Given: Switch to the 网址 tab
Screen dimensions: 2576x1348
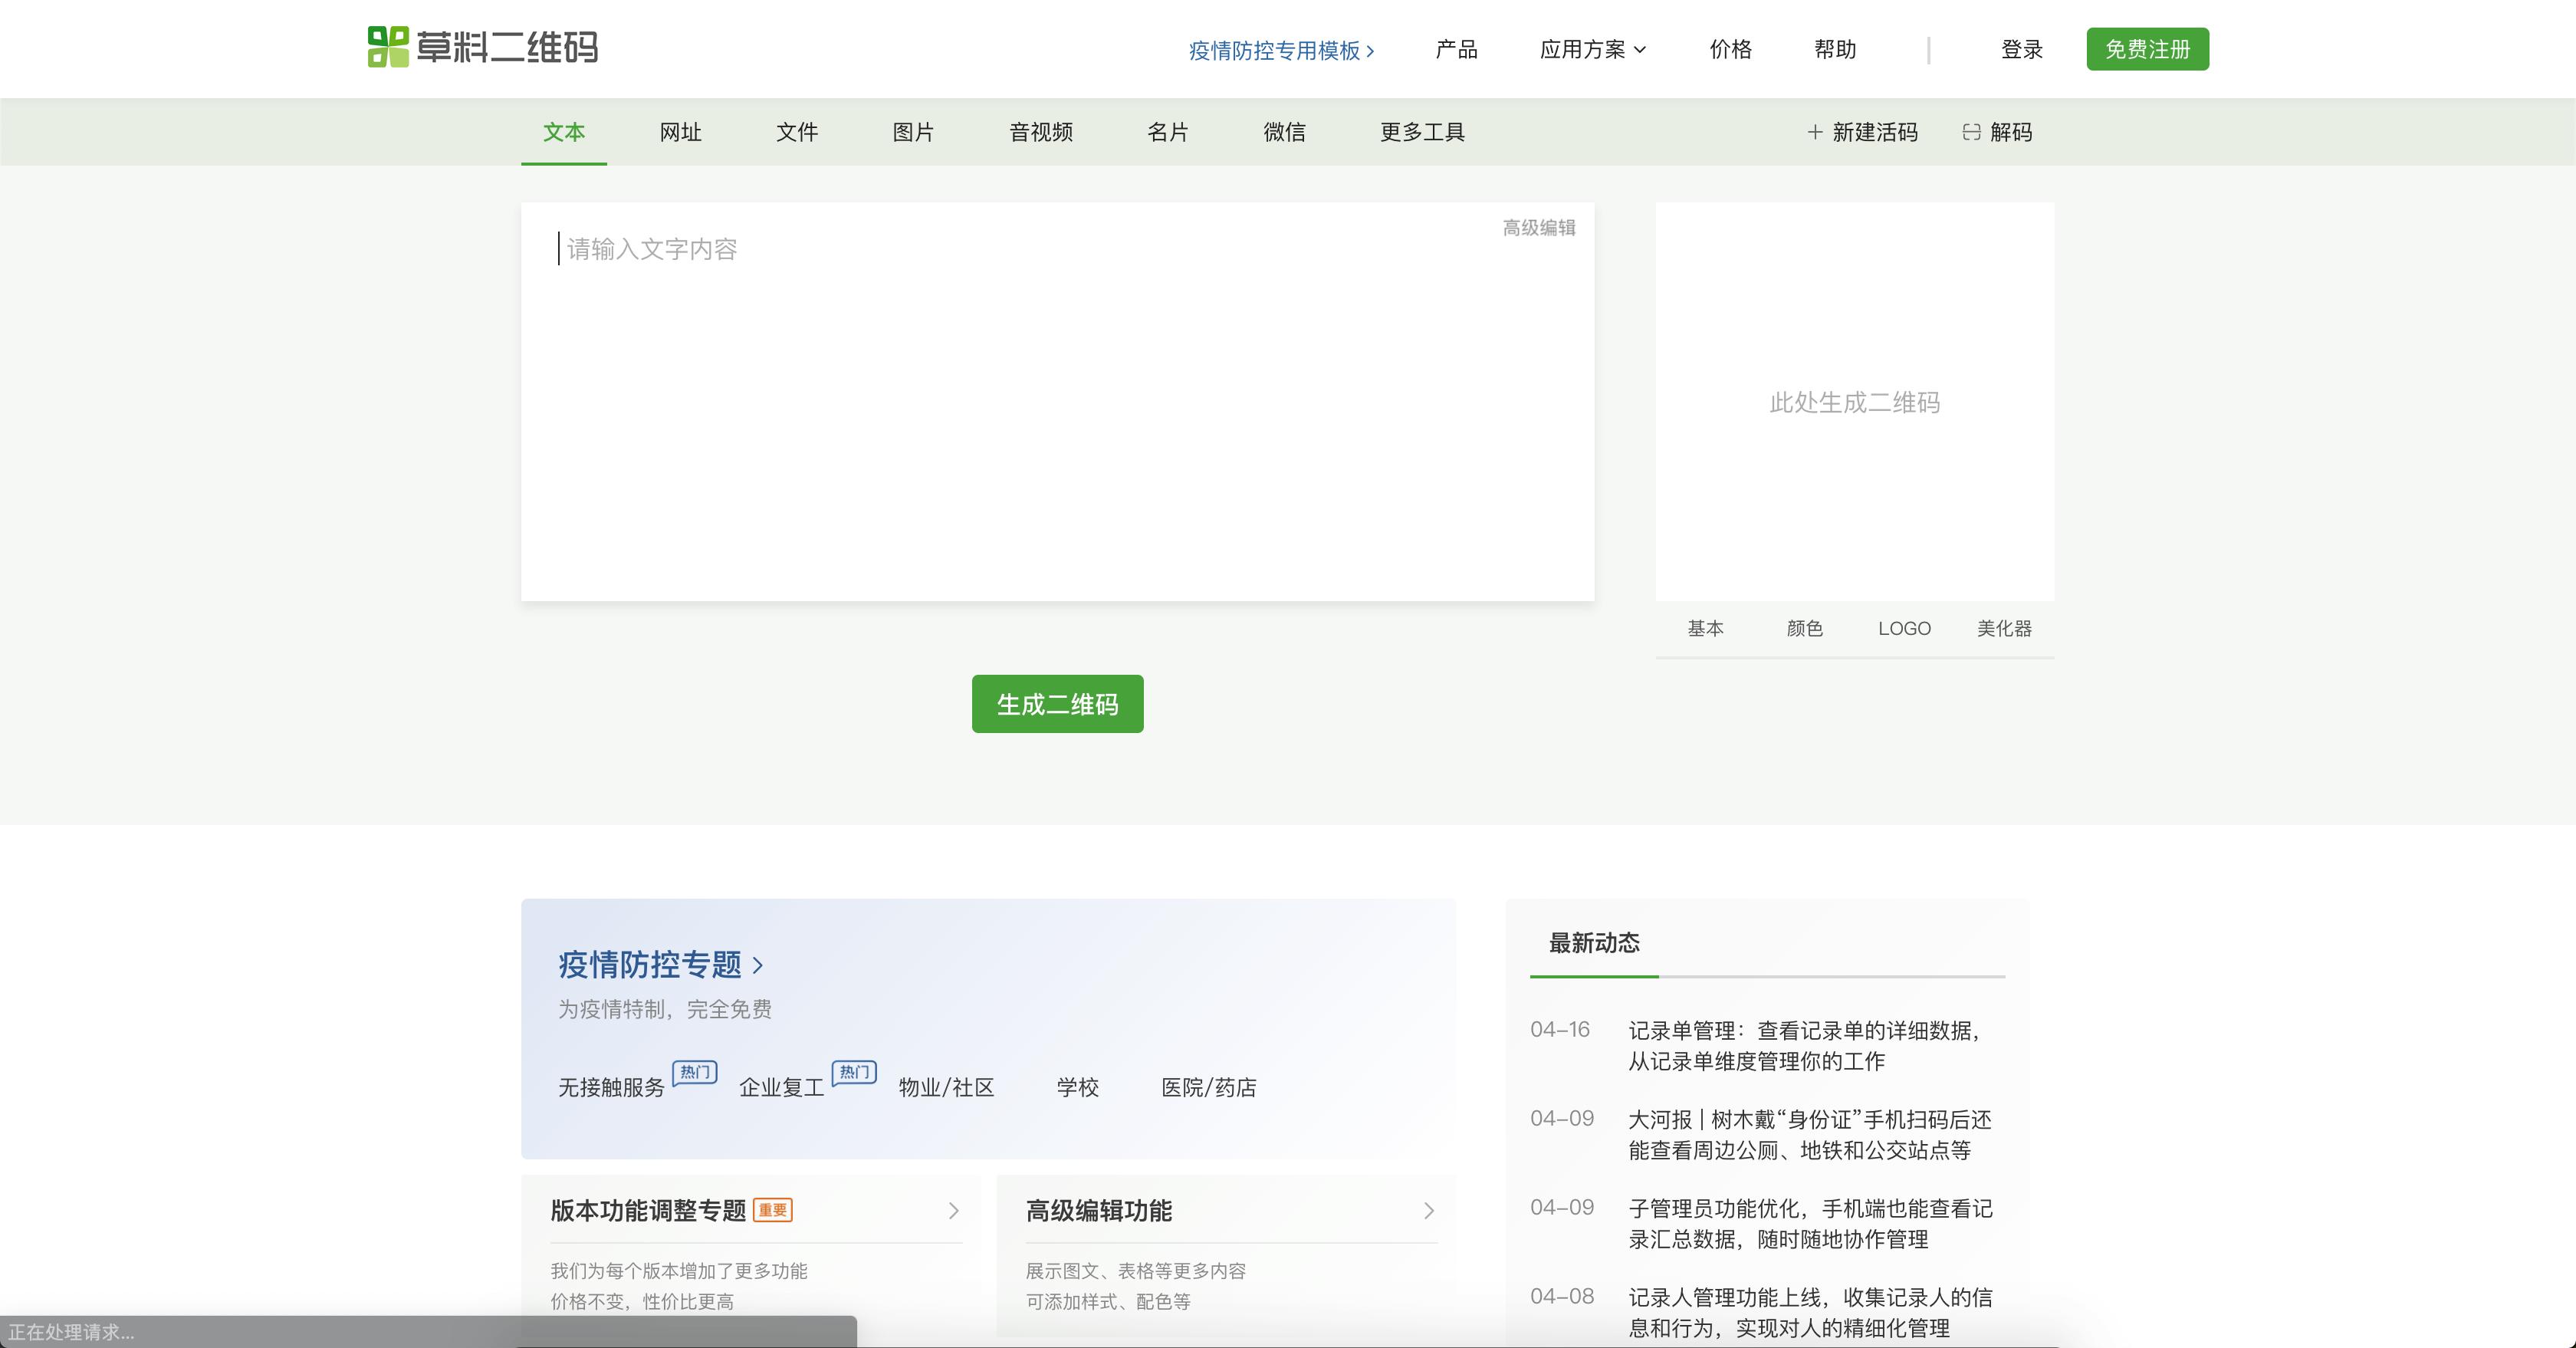Looking at the screenshot, I should (680, 132).
